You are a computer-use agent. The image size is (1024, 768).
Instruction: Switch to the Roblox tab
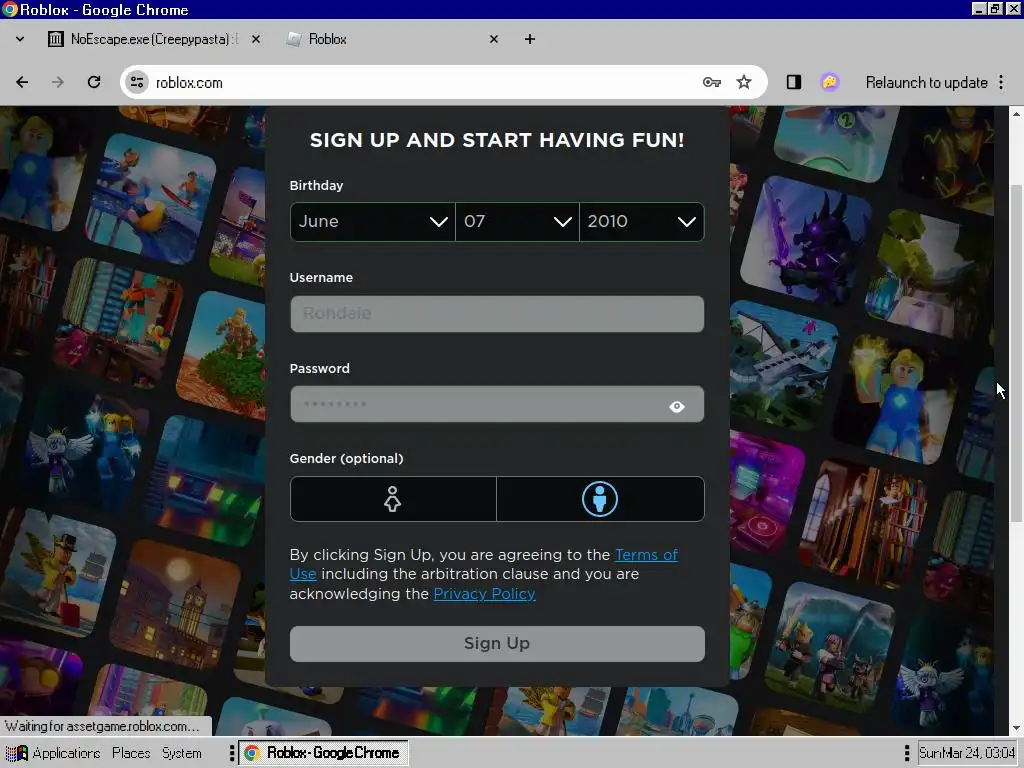pyautogui.click(x=392, y=39)
